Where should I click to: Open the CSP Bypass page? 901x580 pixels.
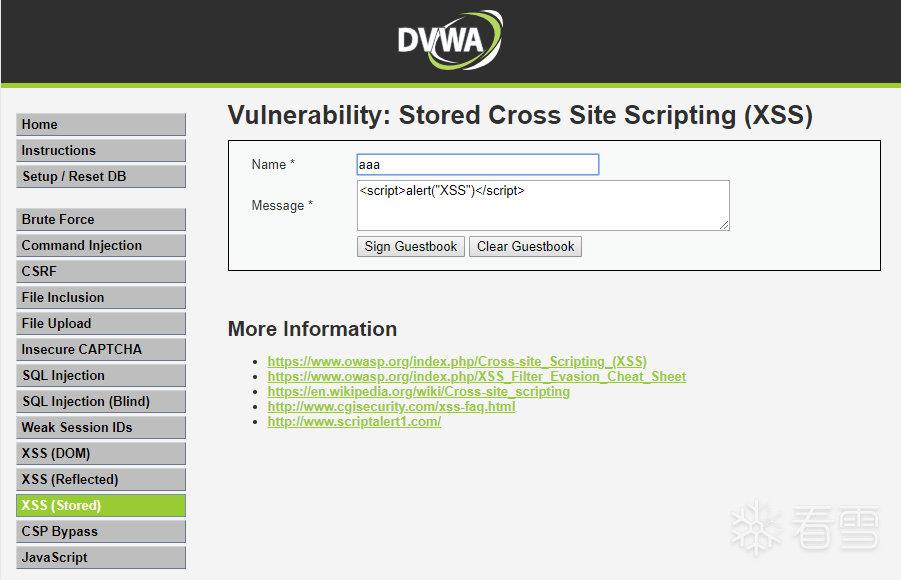pos(101,531)
